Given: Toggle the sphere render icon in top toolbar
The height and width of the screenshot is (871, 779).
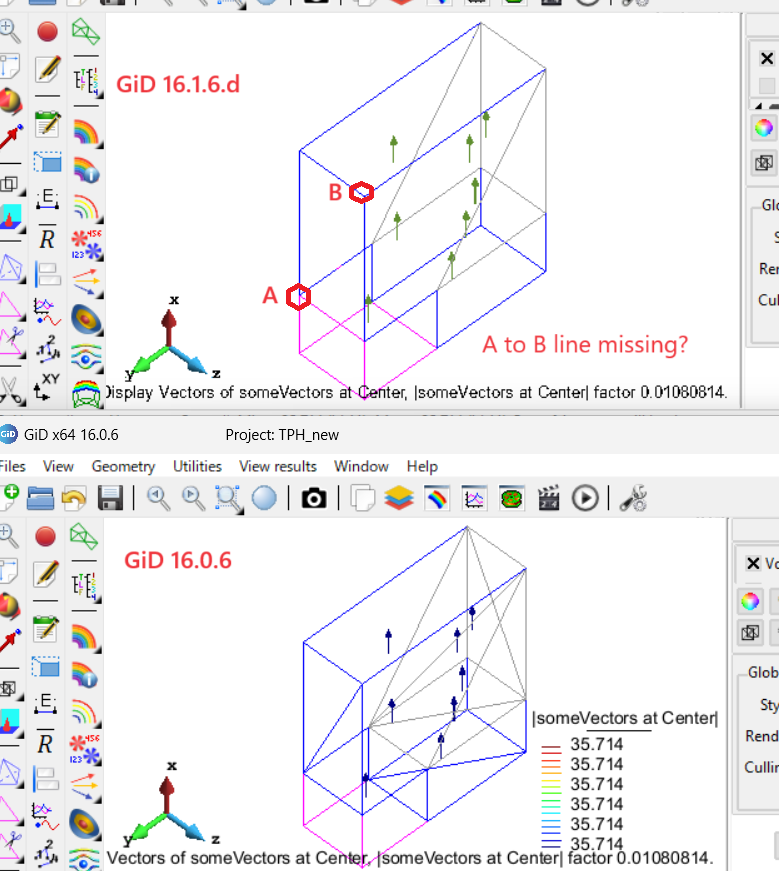Looking at the screenshot, I should click(x=264, y=497).
